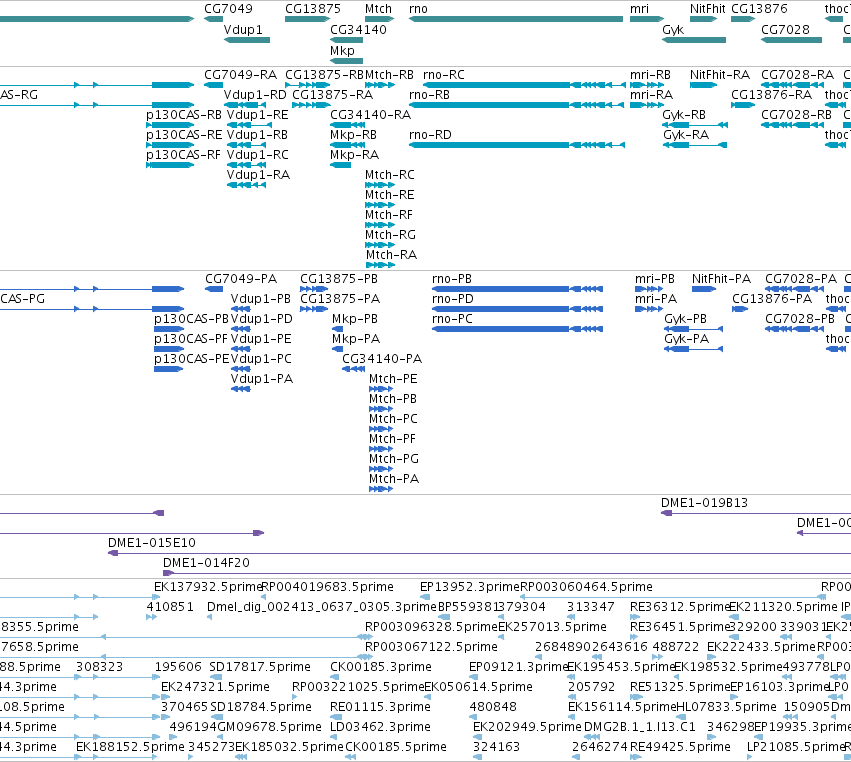Screen dimensions: 851x762
Task: Click transcript Gyk-RB
Action: (684, 115)
